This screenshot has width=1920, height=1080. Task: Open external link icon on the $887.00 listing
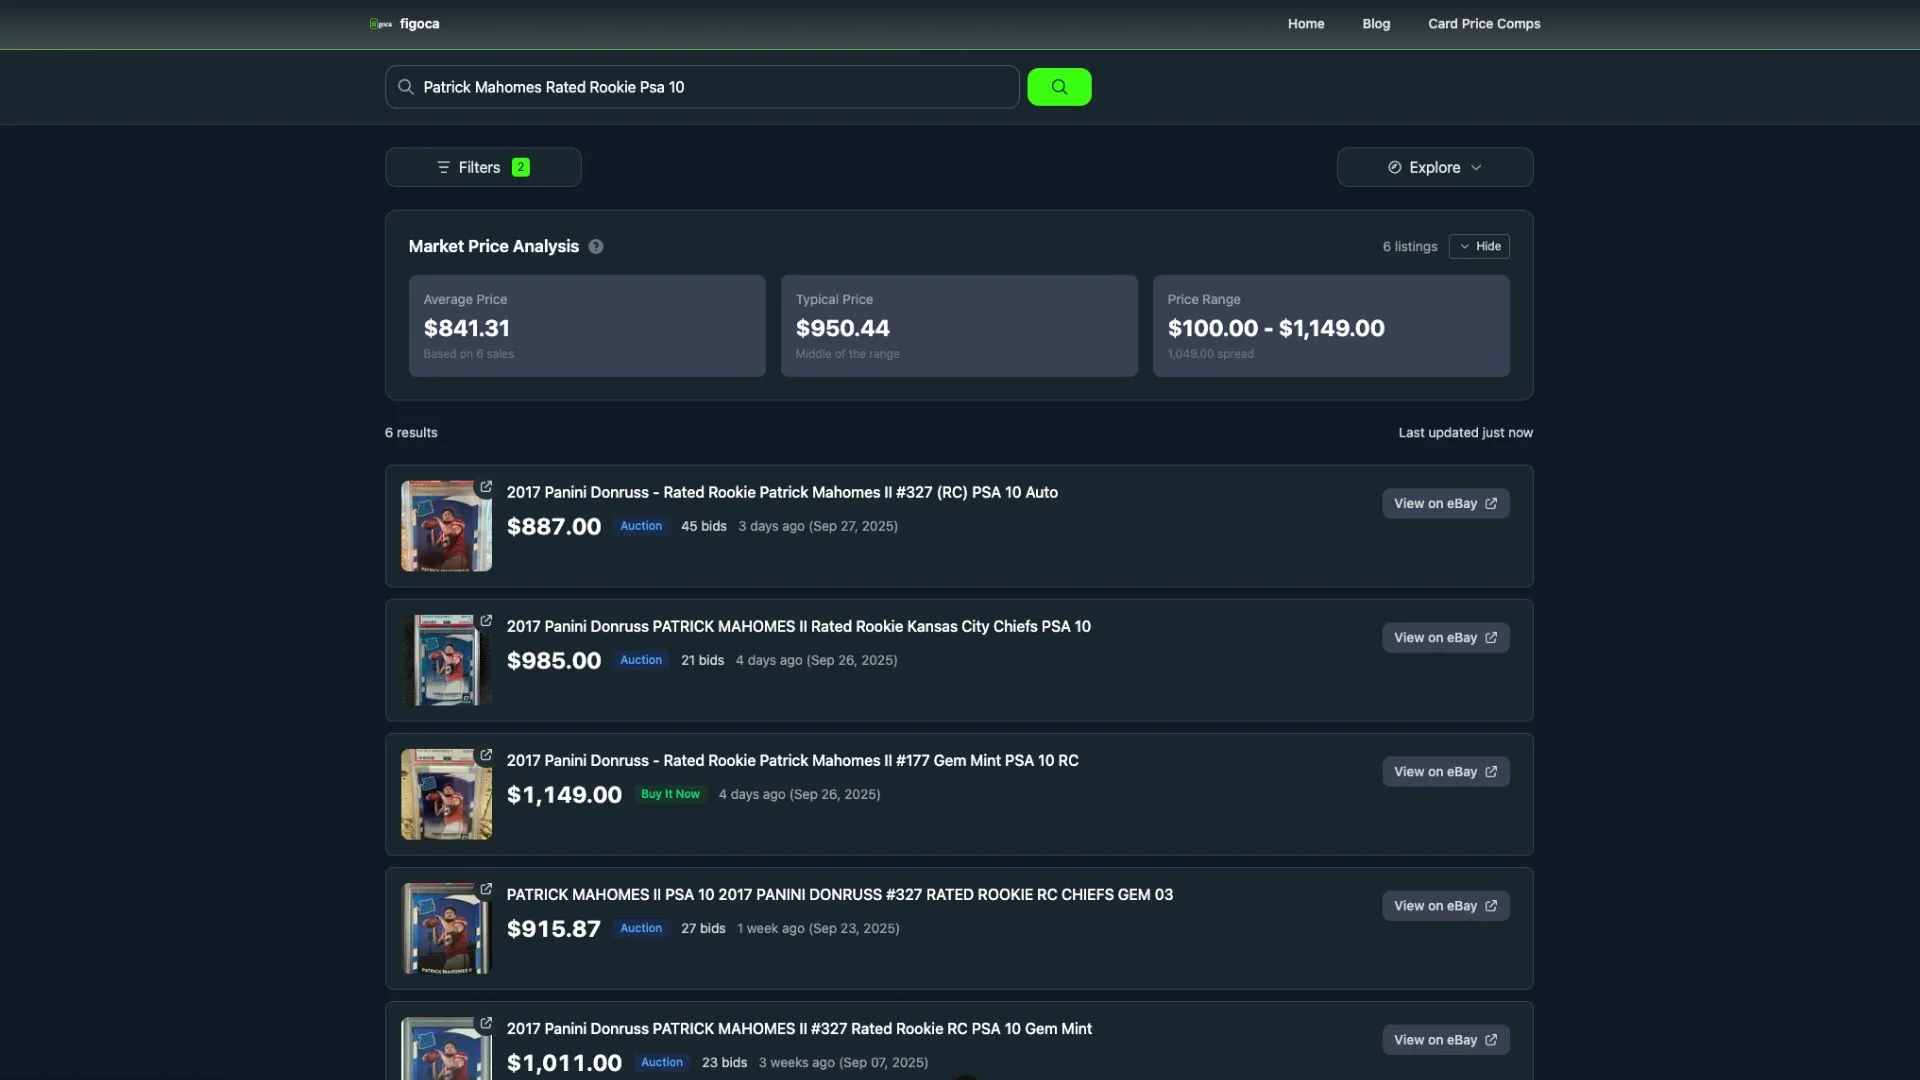point(486,487)
